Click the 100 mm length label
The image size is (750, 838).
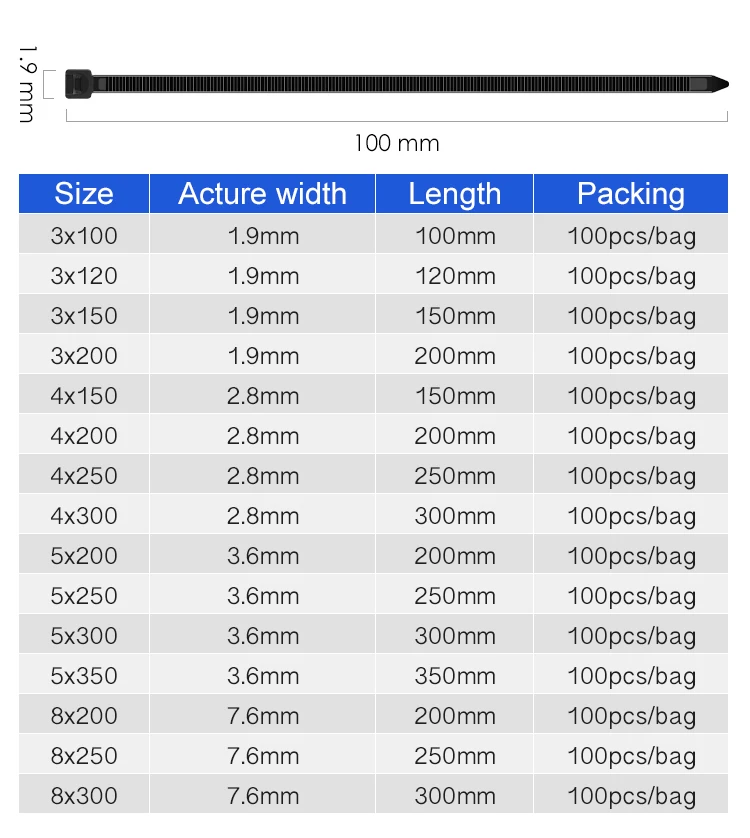point(397,143)
